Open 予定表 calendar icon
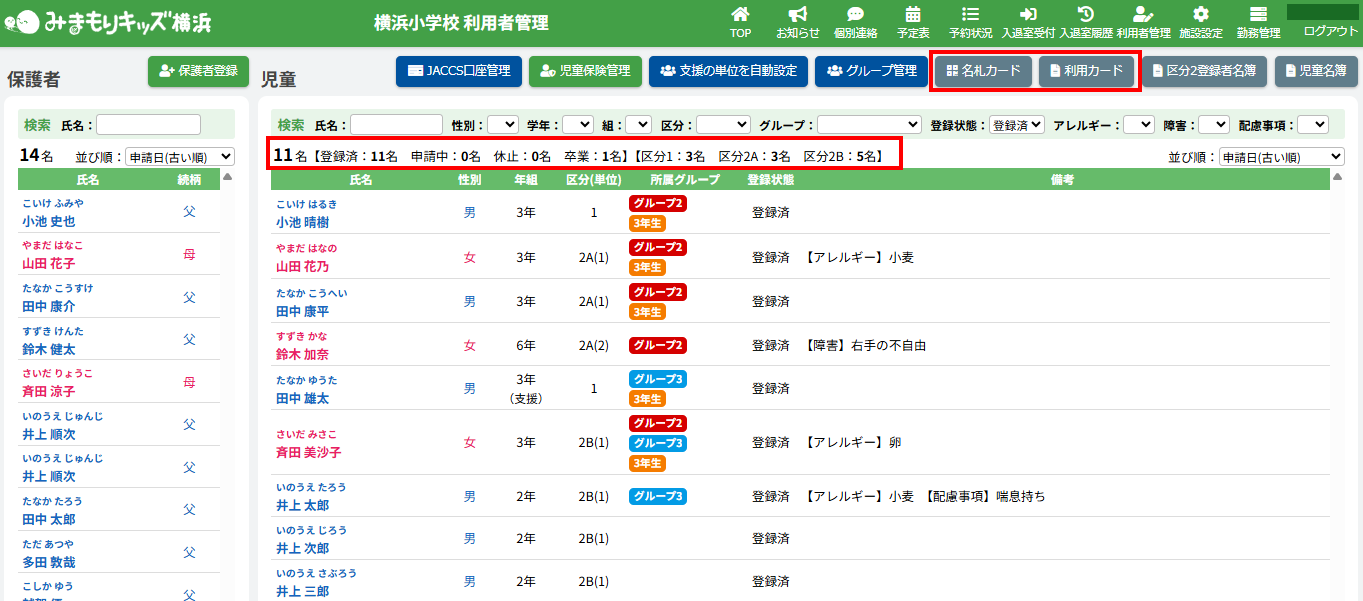 click(x=912, y=15)
